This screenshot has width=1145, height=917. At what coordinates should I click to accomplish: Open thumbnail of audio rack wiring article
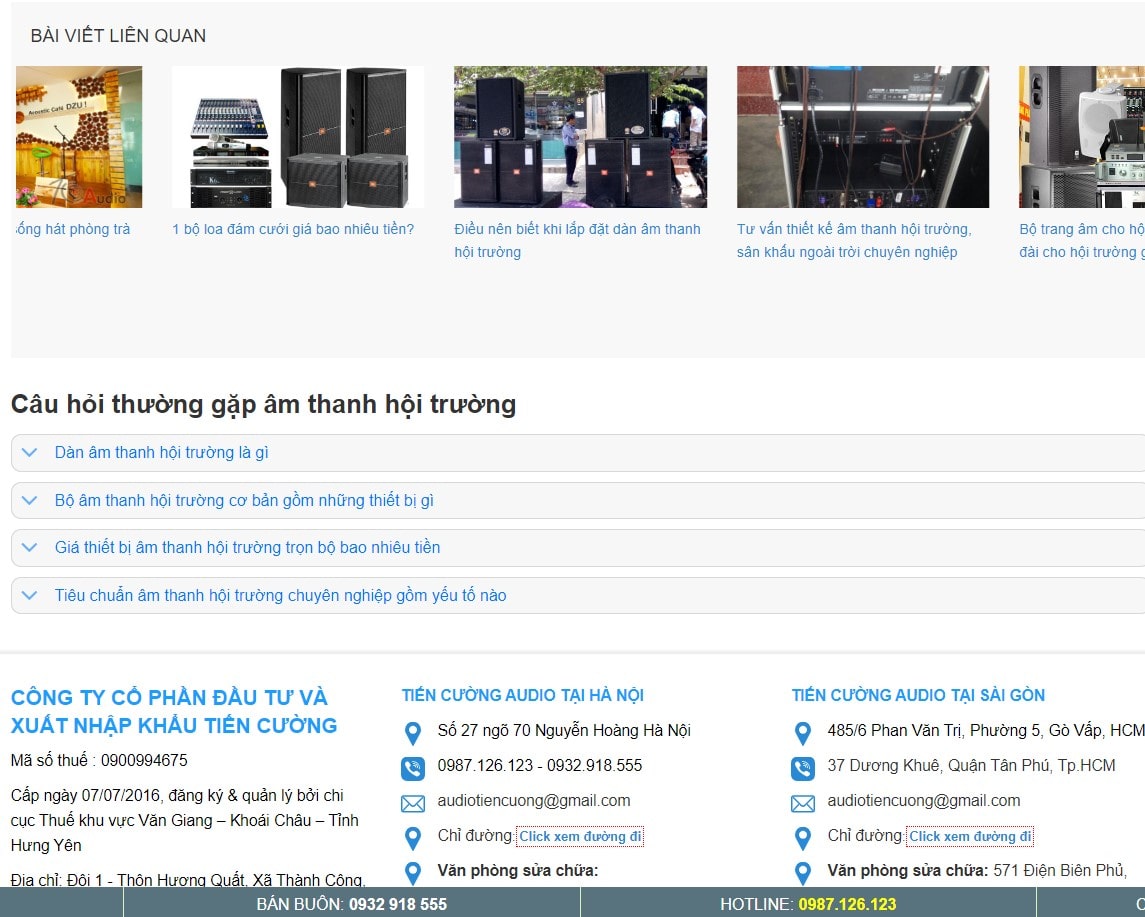coord(862,137)
